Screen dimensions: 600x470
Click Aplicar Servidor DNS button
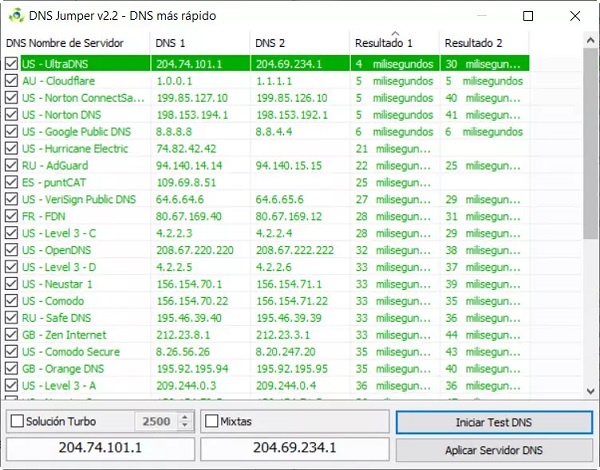point(494,450)
